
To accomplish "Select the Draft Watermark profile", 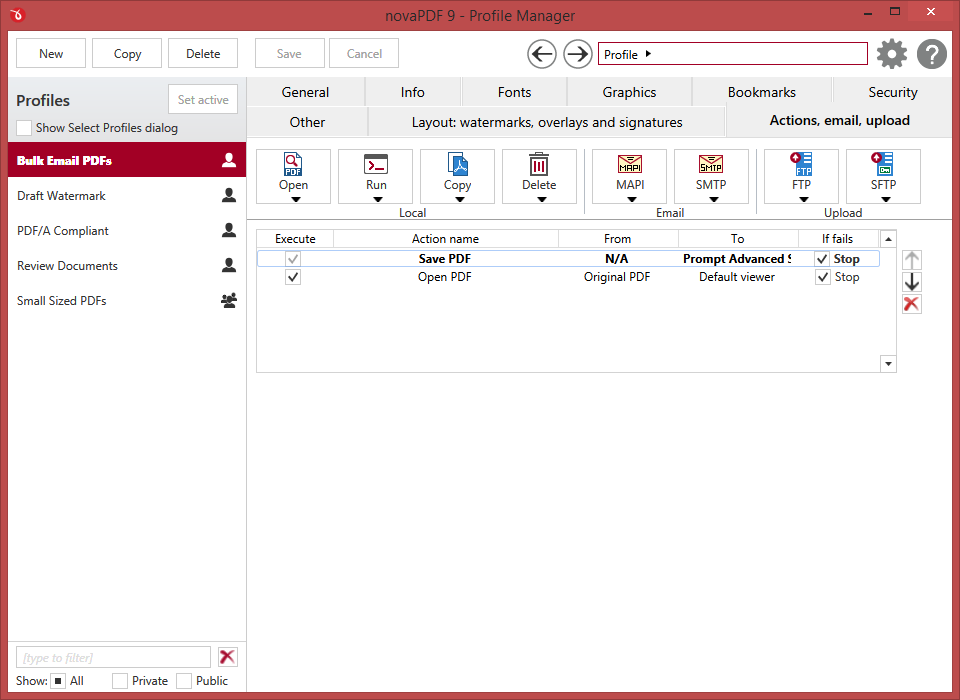I will [62, 196].
